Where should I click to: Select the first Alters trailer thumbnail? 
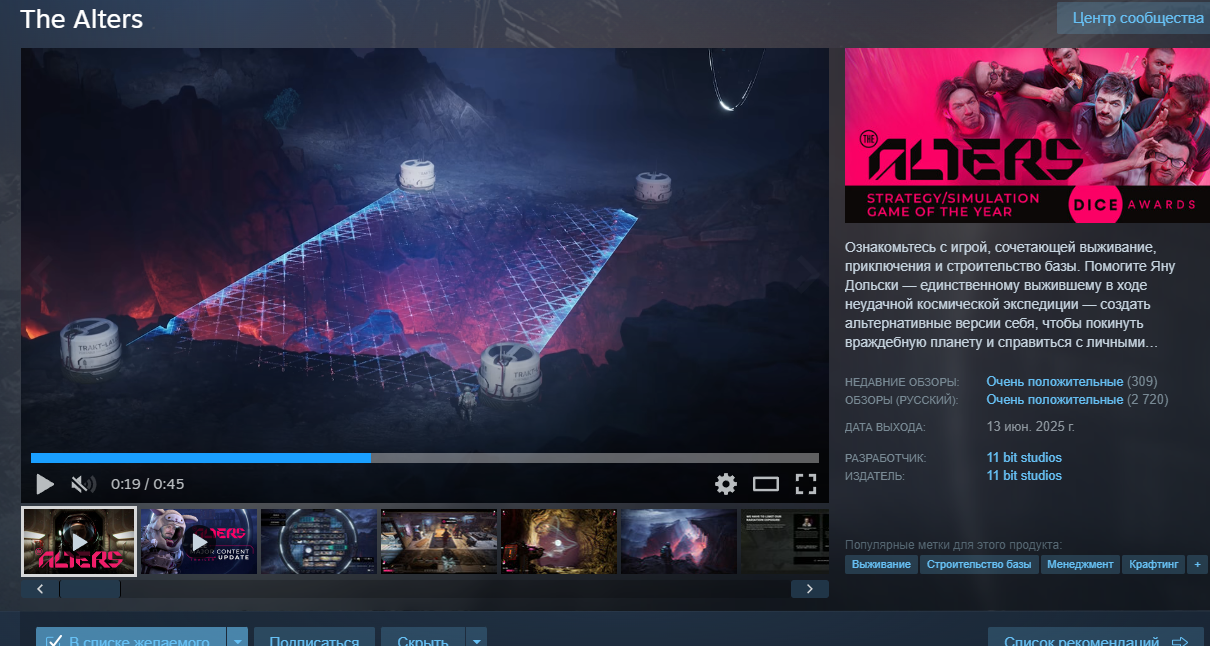(x=79, y=541)
